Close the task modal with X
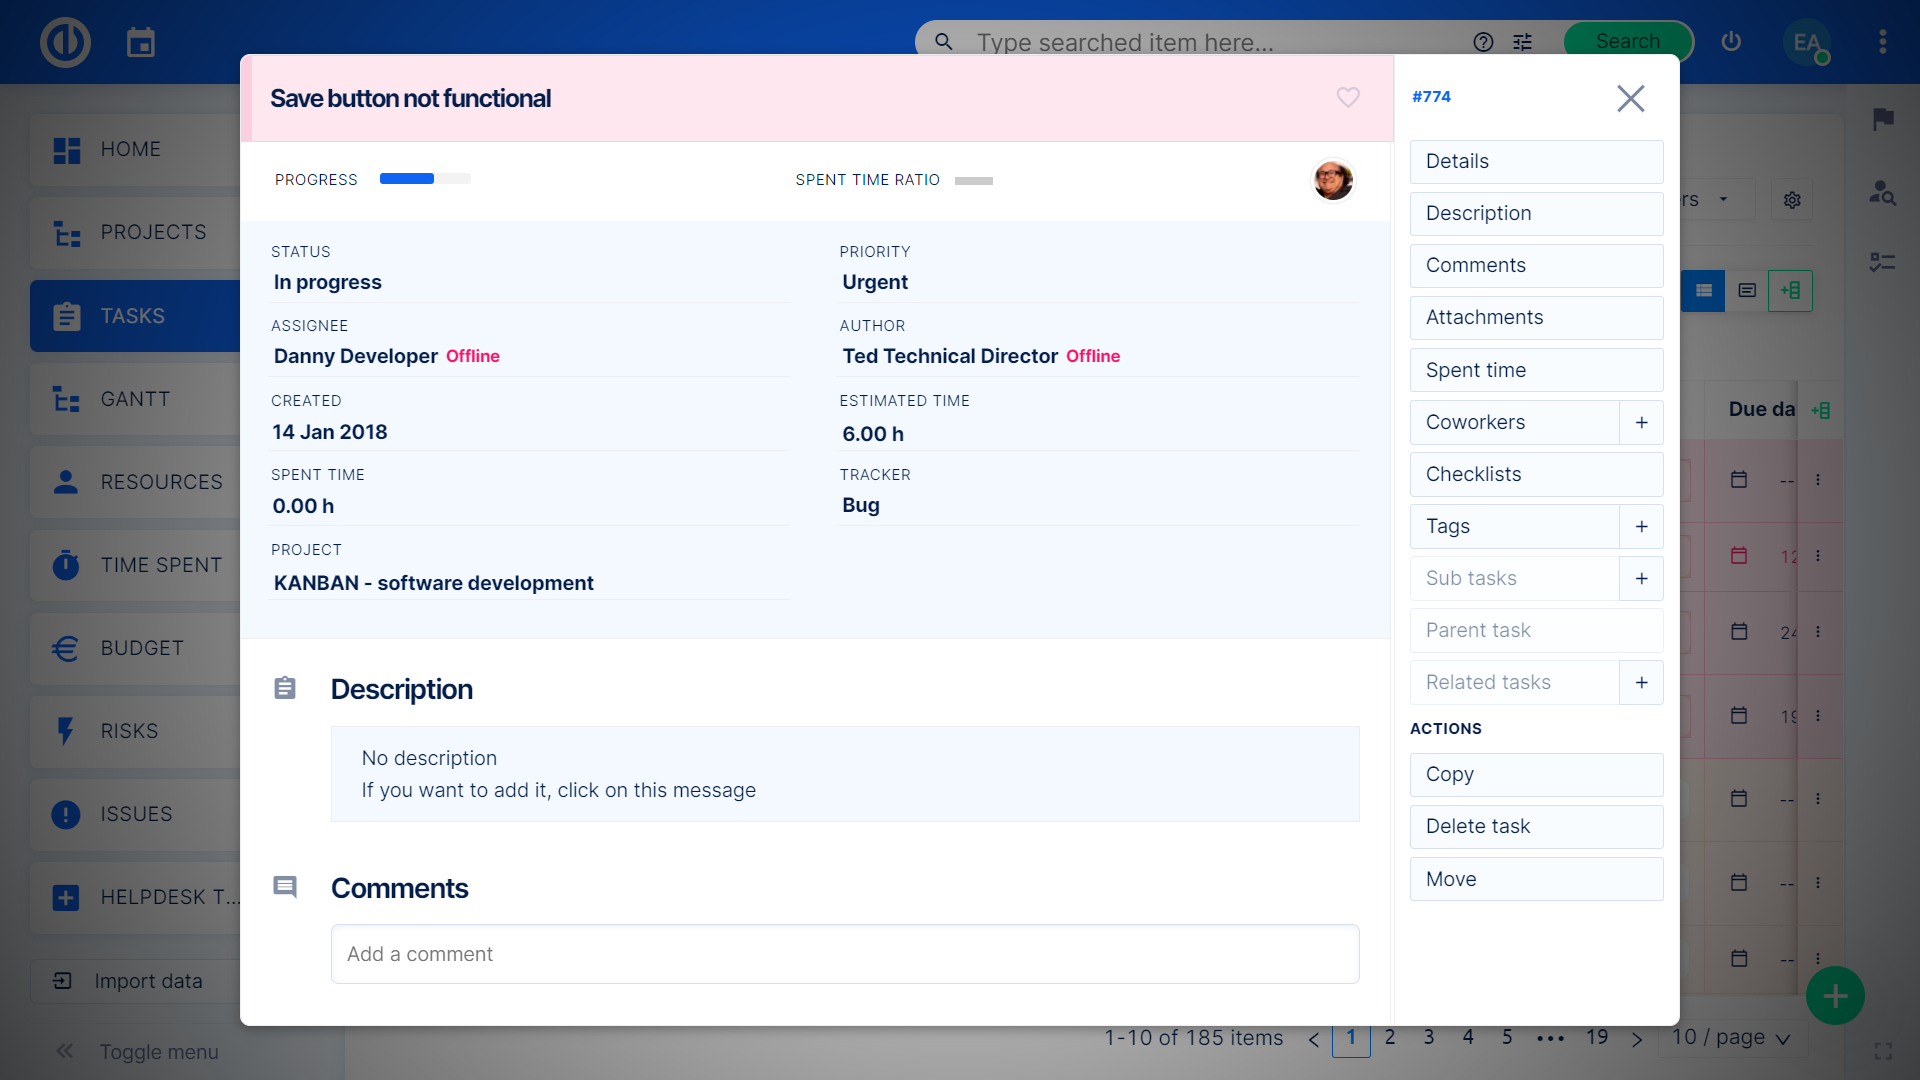Image resolution: width=1920 pixels, height=1080 pixels. pyautogui.click(x=1630, y=98)
